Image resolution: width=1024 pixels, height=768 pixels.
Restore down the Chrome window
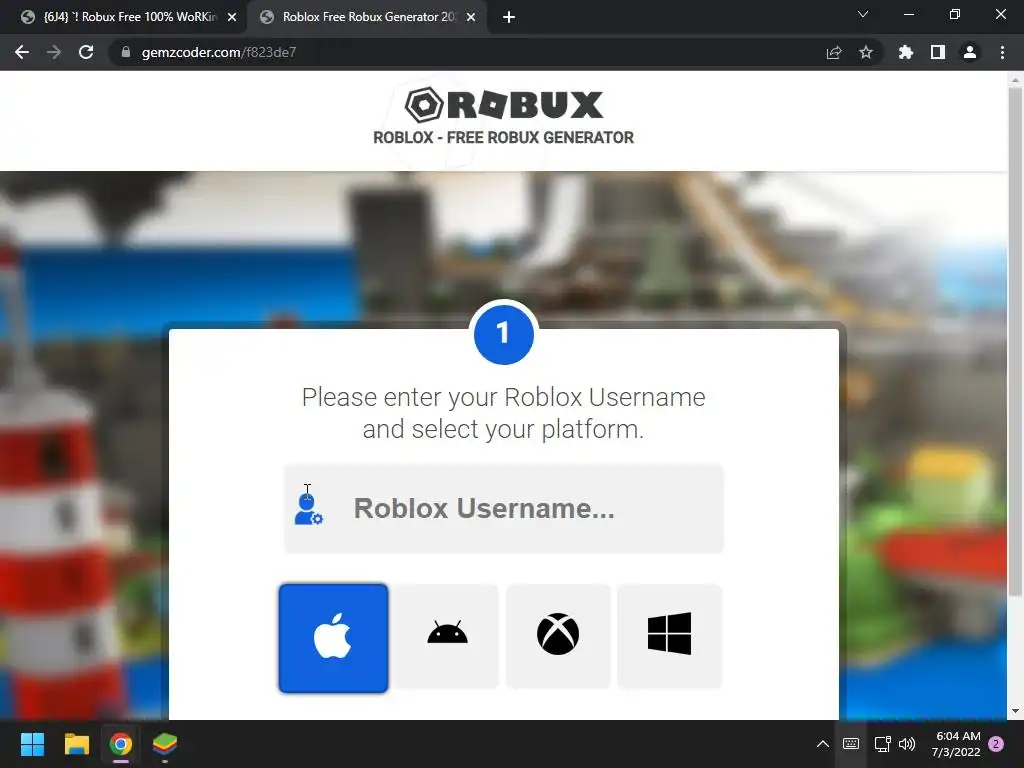[955, 14]
